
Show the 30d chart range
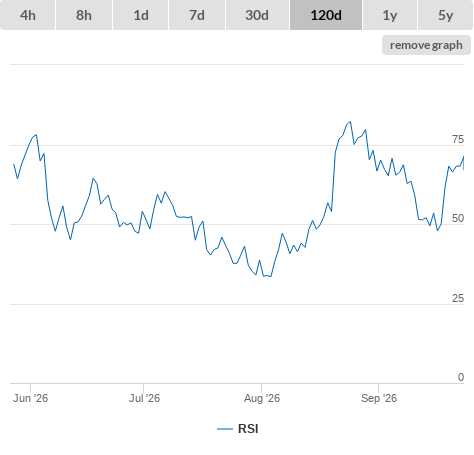click(257, 15)
